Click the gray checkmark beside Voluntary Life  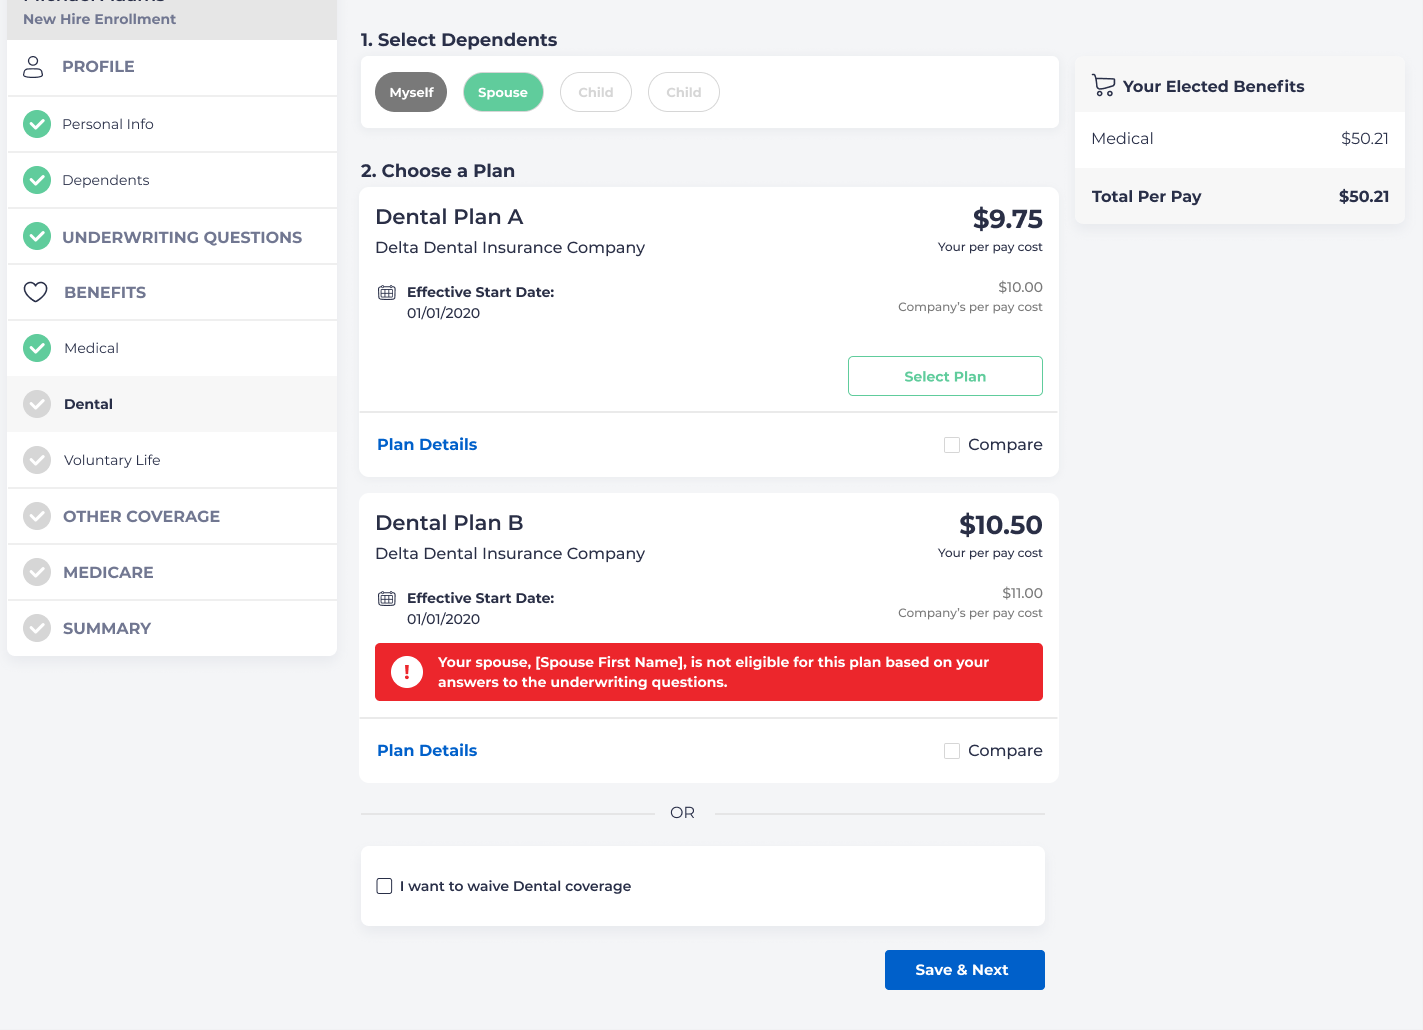[37, 460]
